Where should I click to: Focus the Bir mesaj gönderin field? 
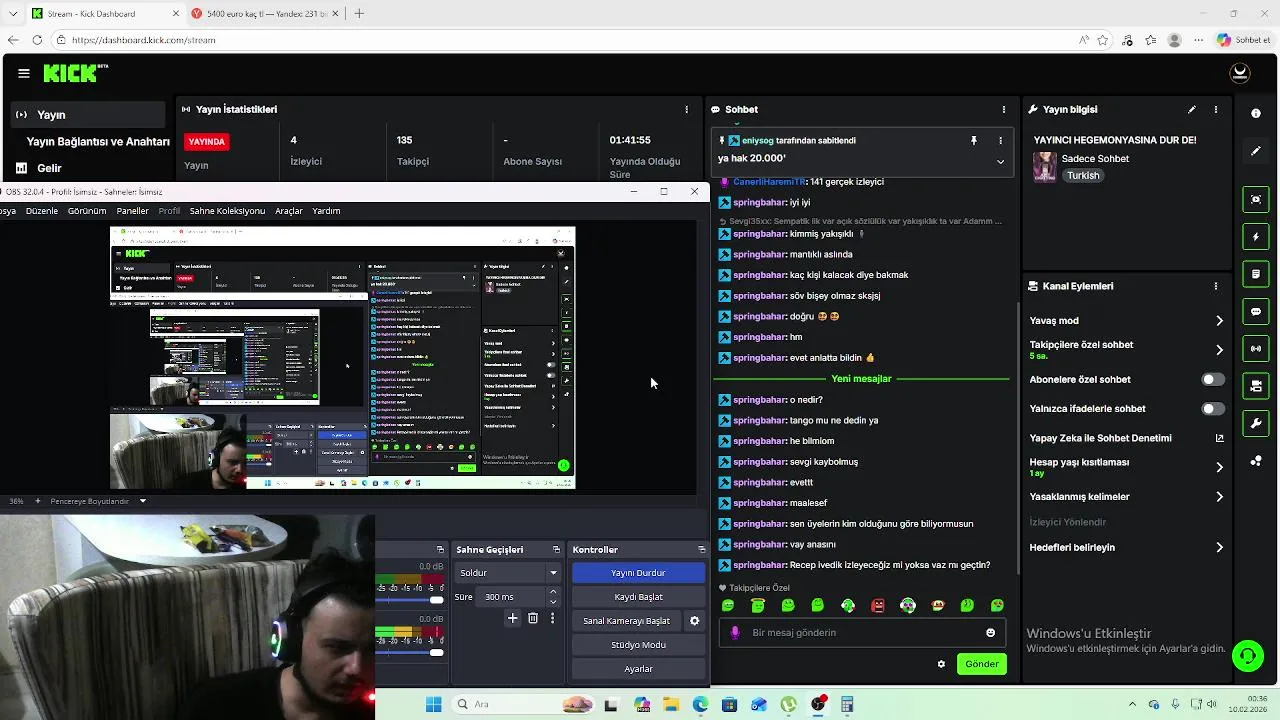(862, 632)
